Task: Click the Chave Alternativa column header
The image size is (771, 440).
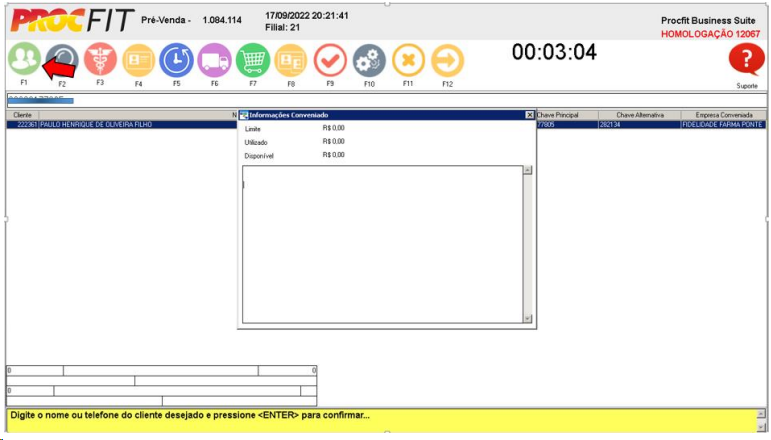Action: click(640, 115)
